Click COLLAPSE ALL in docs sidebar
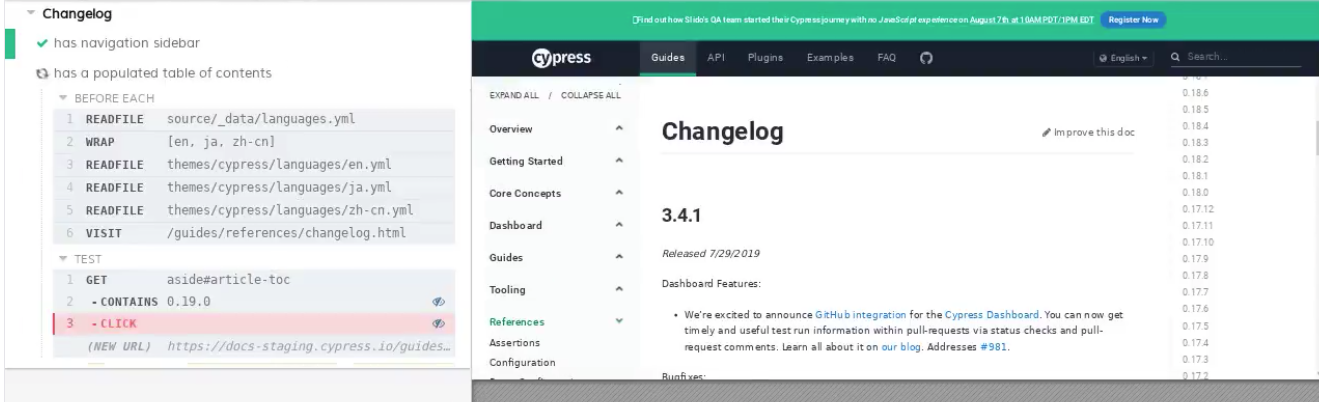Viewport: 1319px width, 402px height. (589, 95)
